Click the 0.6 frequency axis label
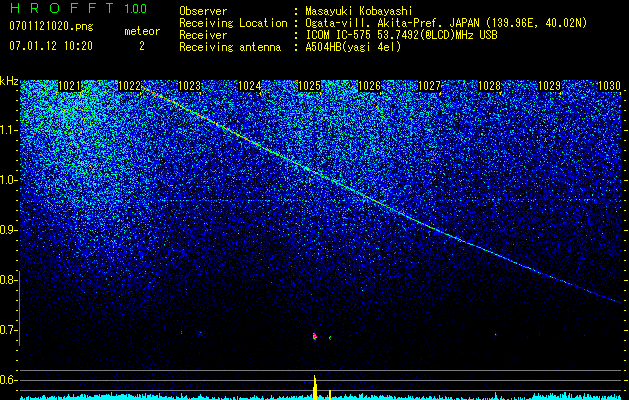Image resolution: width=629 pixels, height=400 pixels. point(9,380)
